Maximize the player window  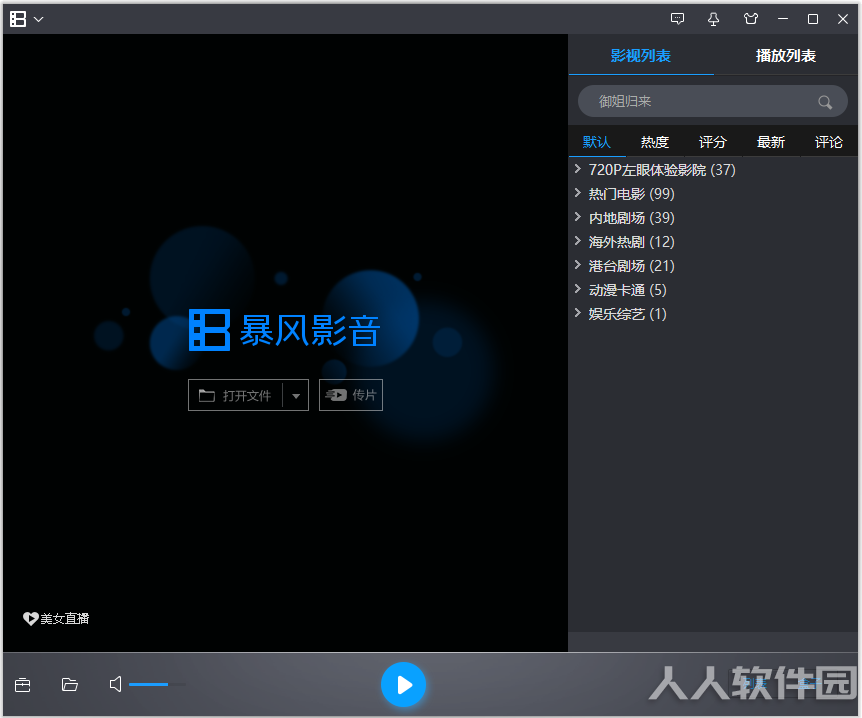click(x=813, y=19)
